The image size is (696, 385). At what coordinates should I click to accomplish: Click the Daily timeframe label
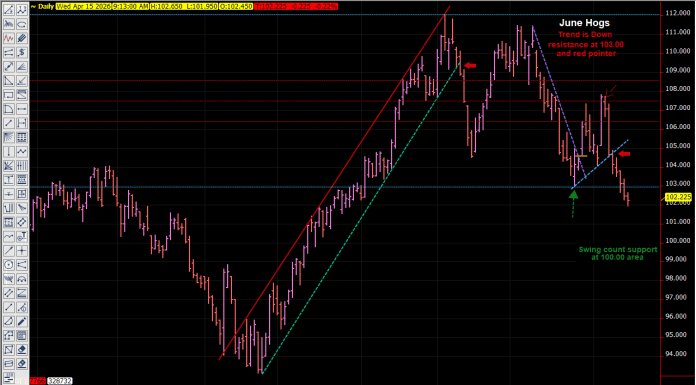pyautogui.click(x=47, y=6)
